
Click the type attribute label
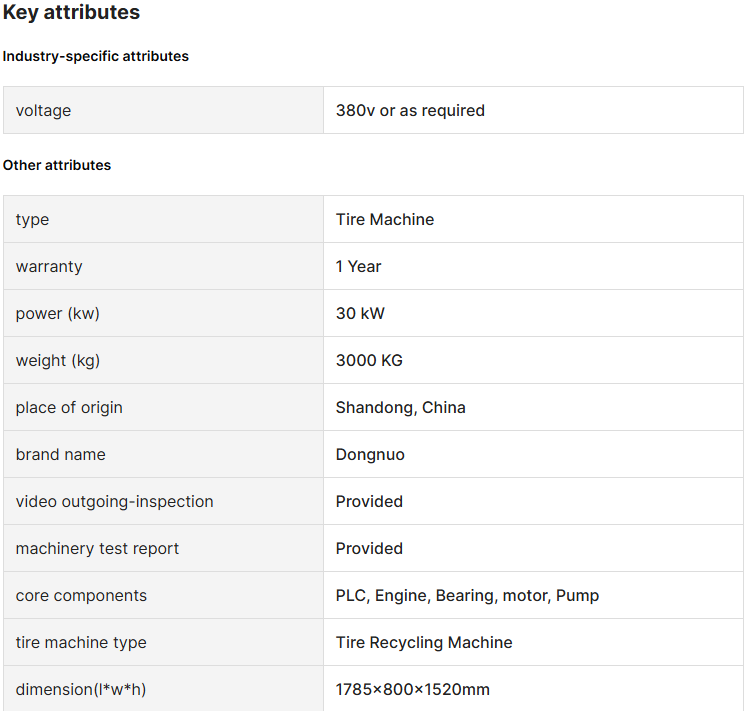[x=32, y=220]
